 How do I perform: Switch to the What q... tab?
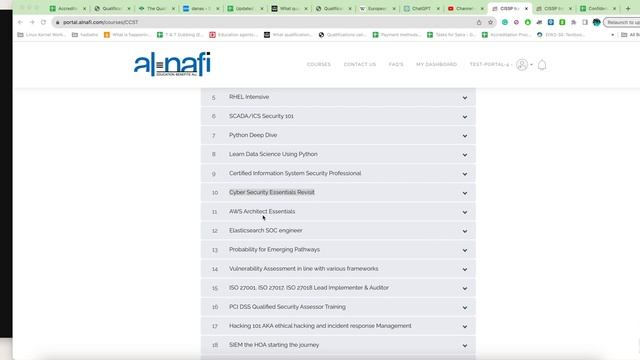[x=289, y=9]
